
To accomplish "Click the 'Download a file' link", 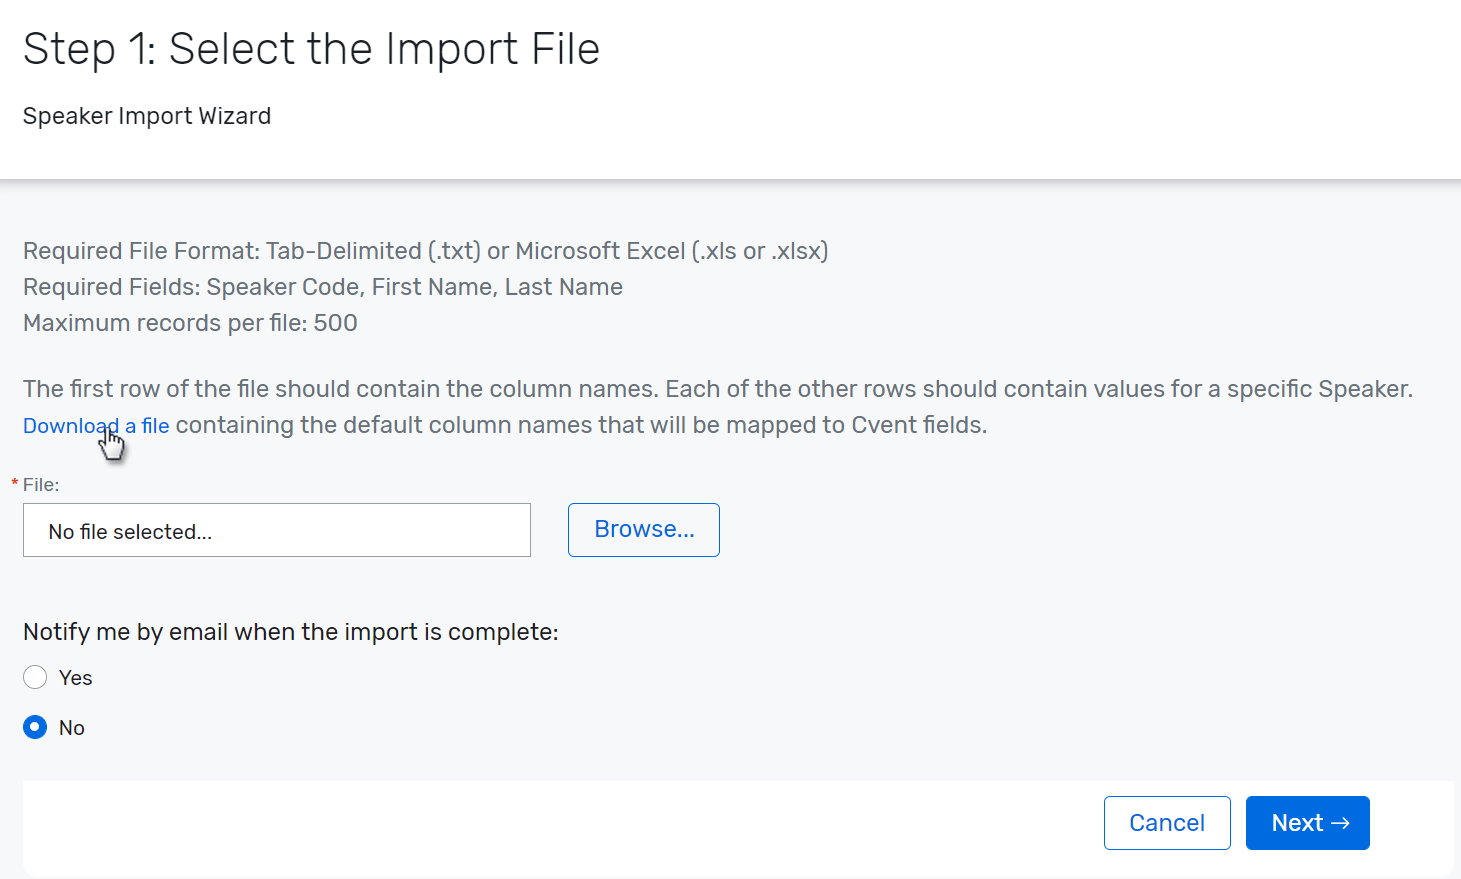I will pos(96,426).
